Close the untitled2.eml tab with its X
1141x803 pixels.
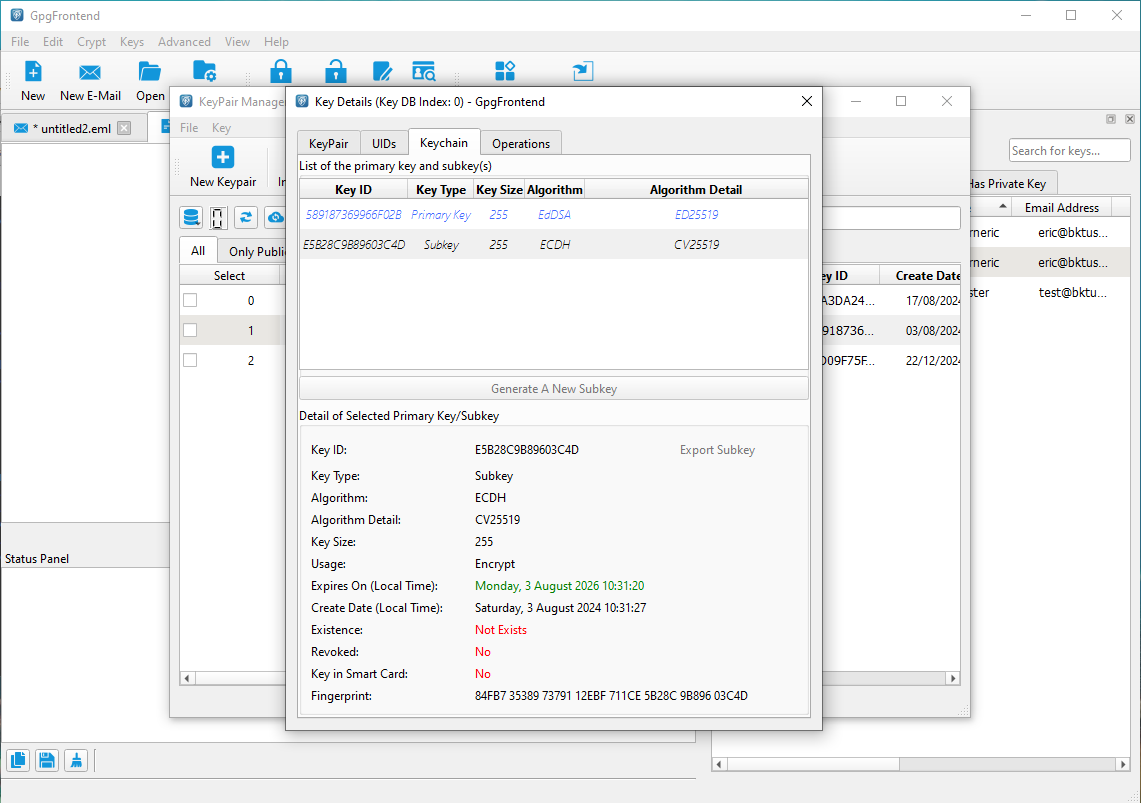tap(124, 128)
